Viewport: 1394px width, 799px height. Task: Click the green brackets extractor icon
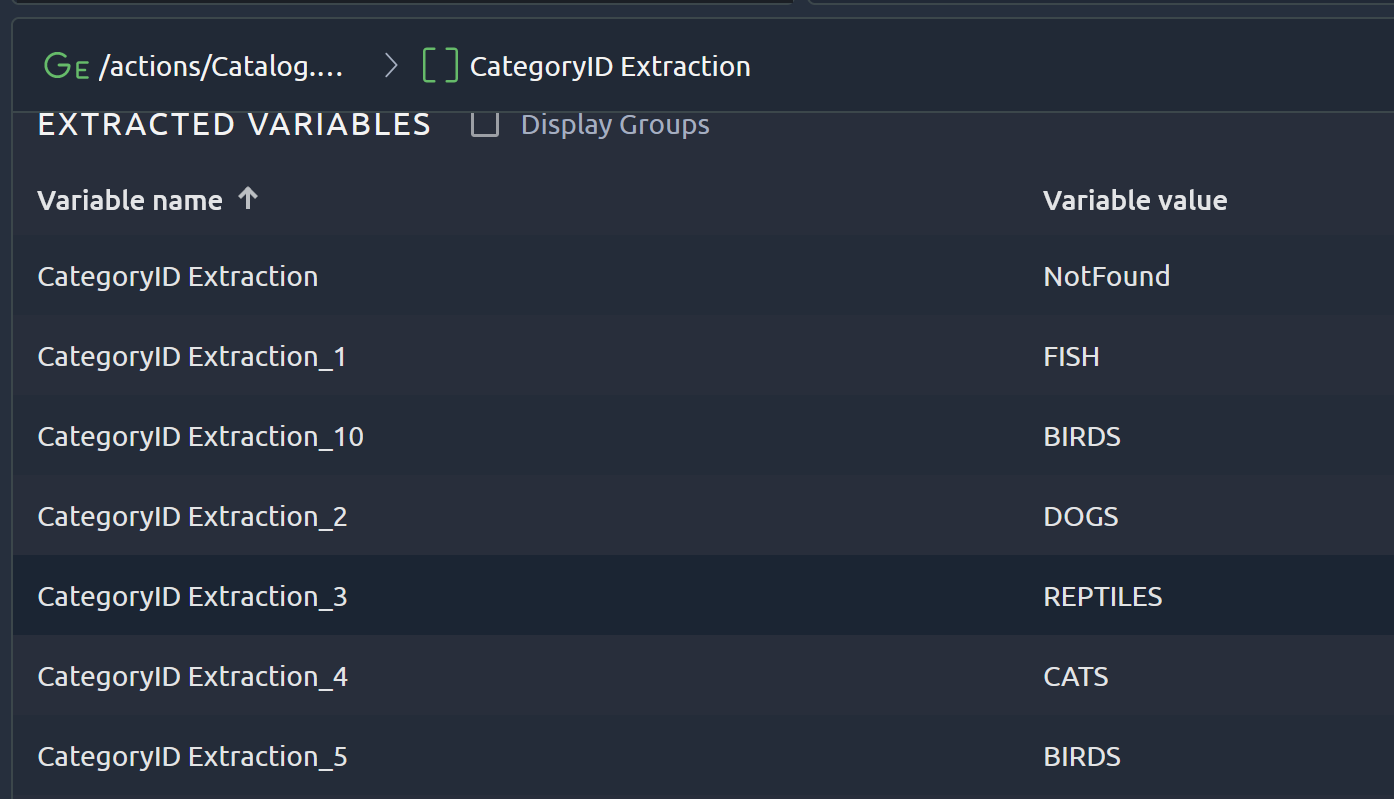tap(440, 66)
